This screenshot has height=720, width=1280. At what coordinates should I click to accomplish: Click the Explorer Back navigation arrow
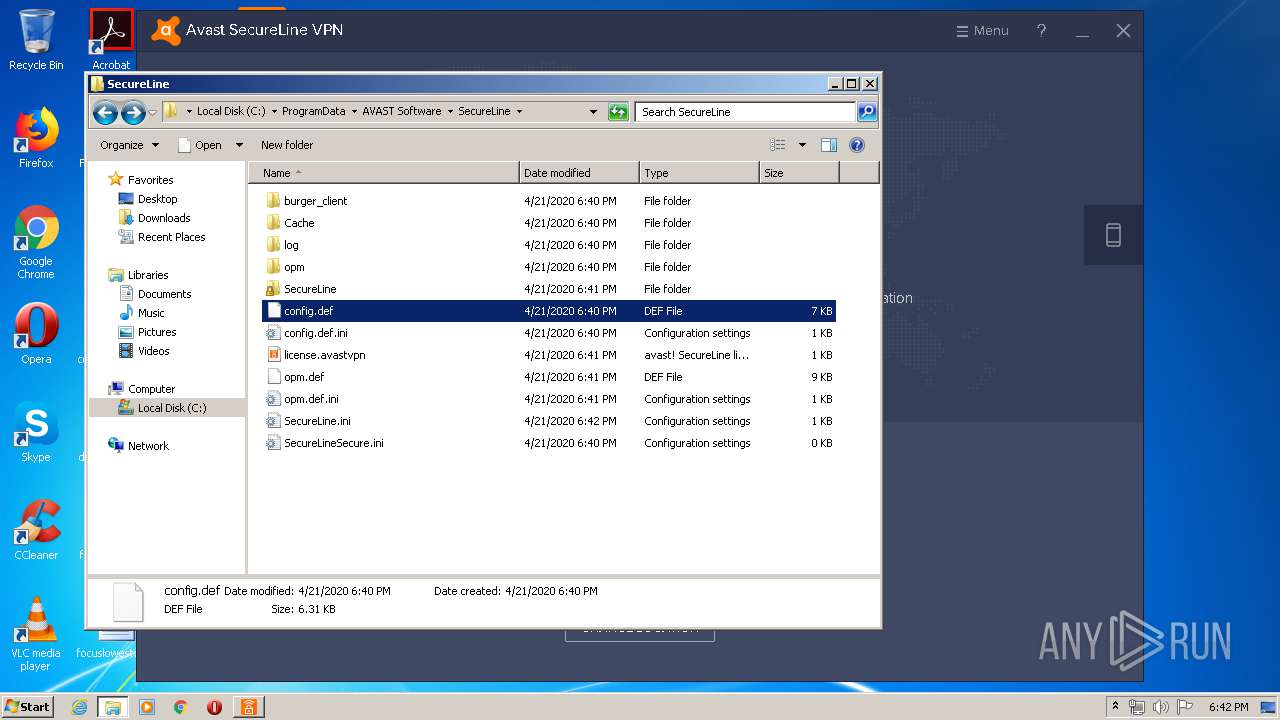(x=105, y=112)
